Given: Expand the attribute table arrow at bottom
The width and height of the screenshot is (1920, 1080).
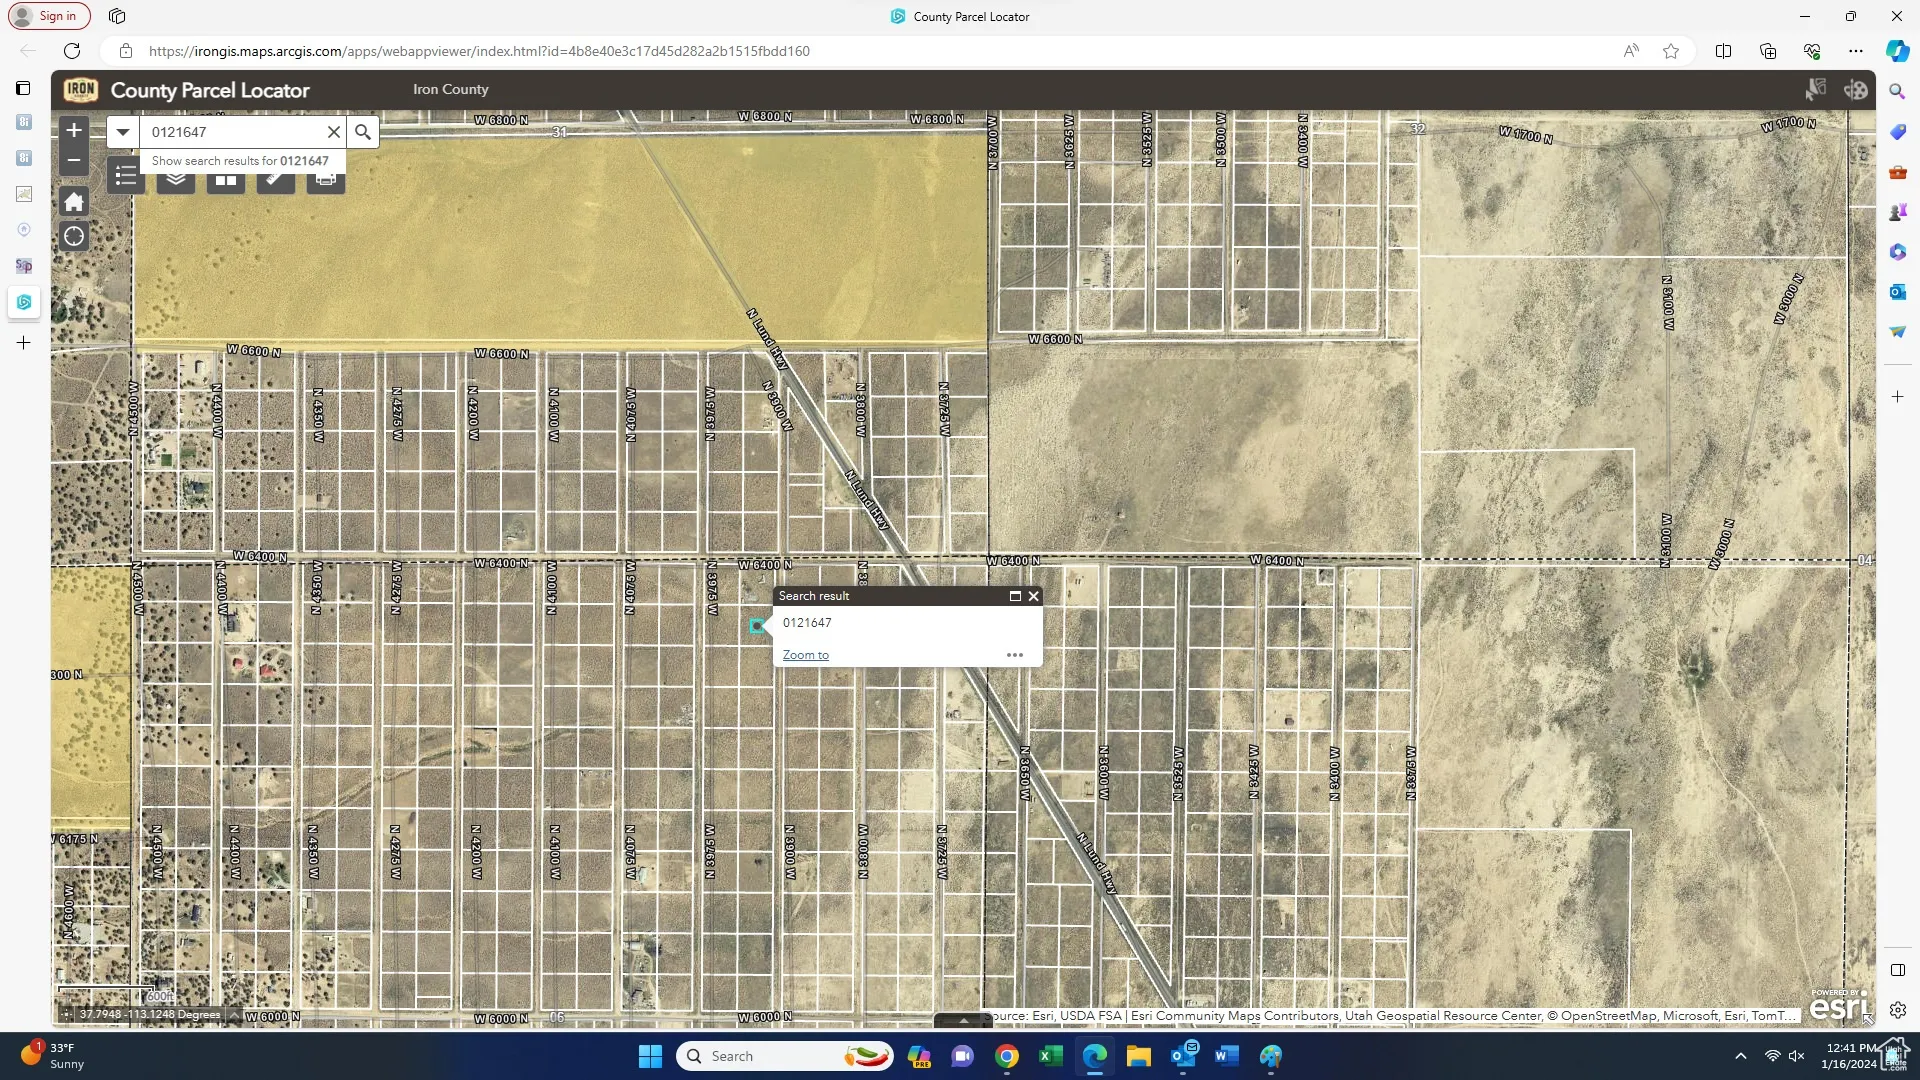Looking at the screenshot, I should point(963,1021).
